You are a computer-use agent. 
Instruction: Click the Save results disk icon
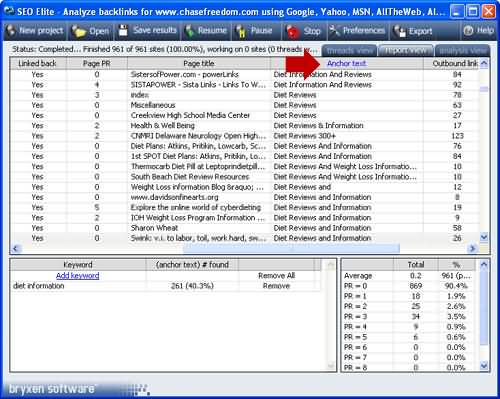point(123,30)
